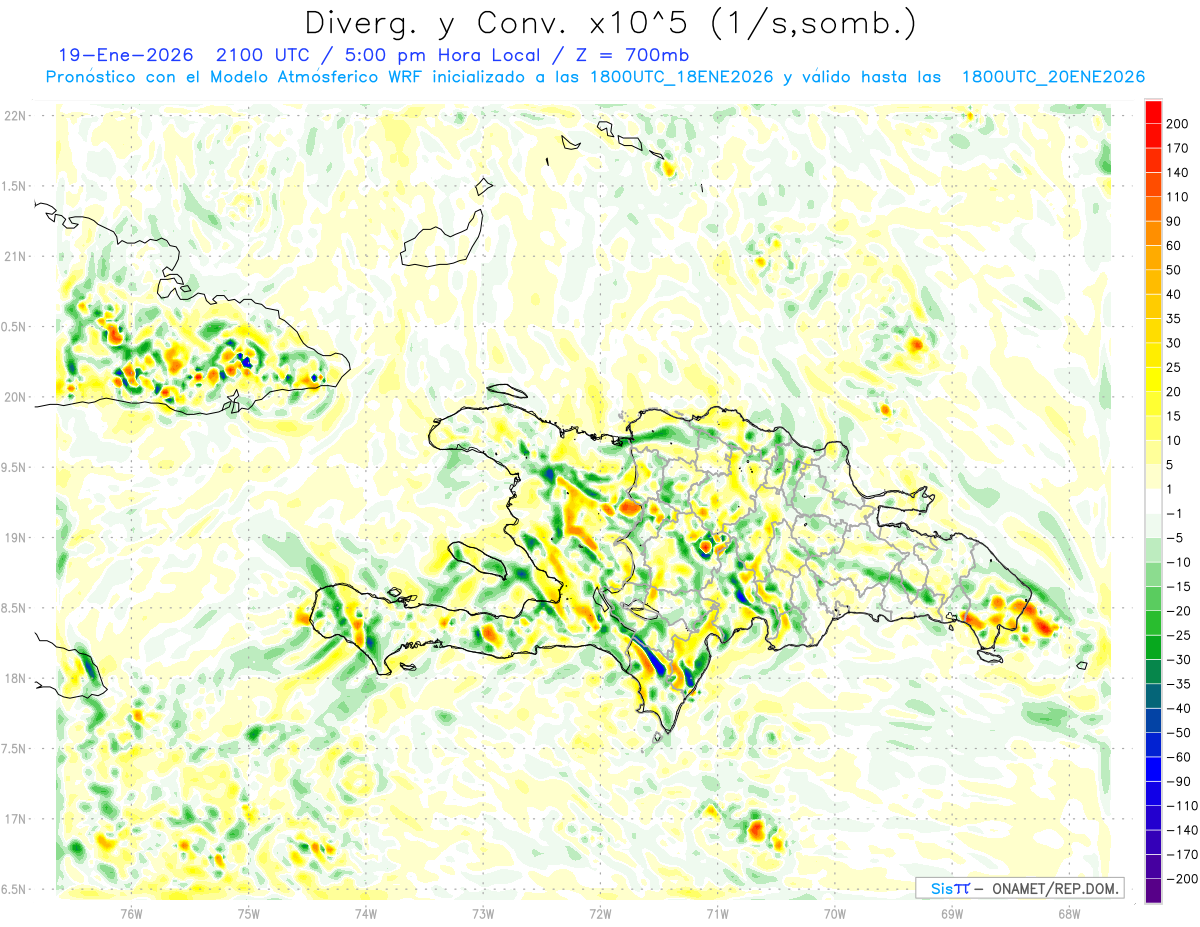Click the '-90' color bar label
This screenshot has height=927, width=1200.
click(x=1180, y=782)
